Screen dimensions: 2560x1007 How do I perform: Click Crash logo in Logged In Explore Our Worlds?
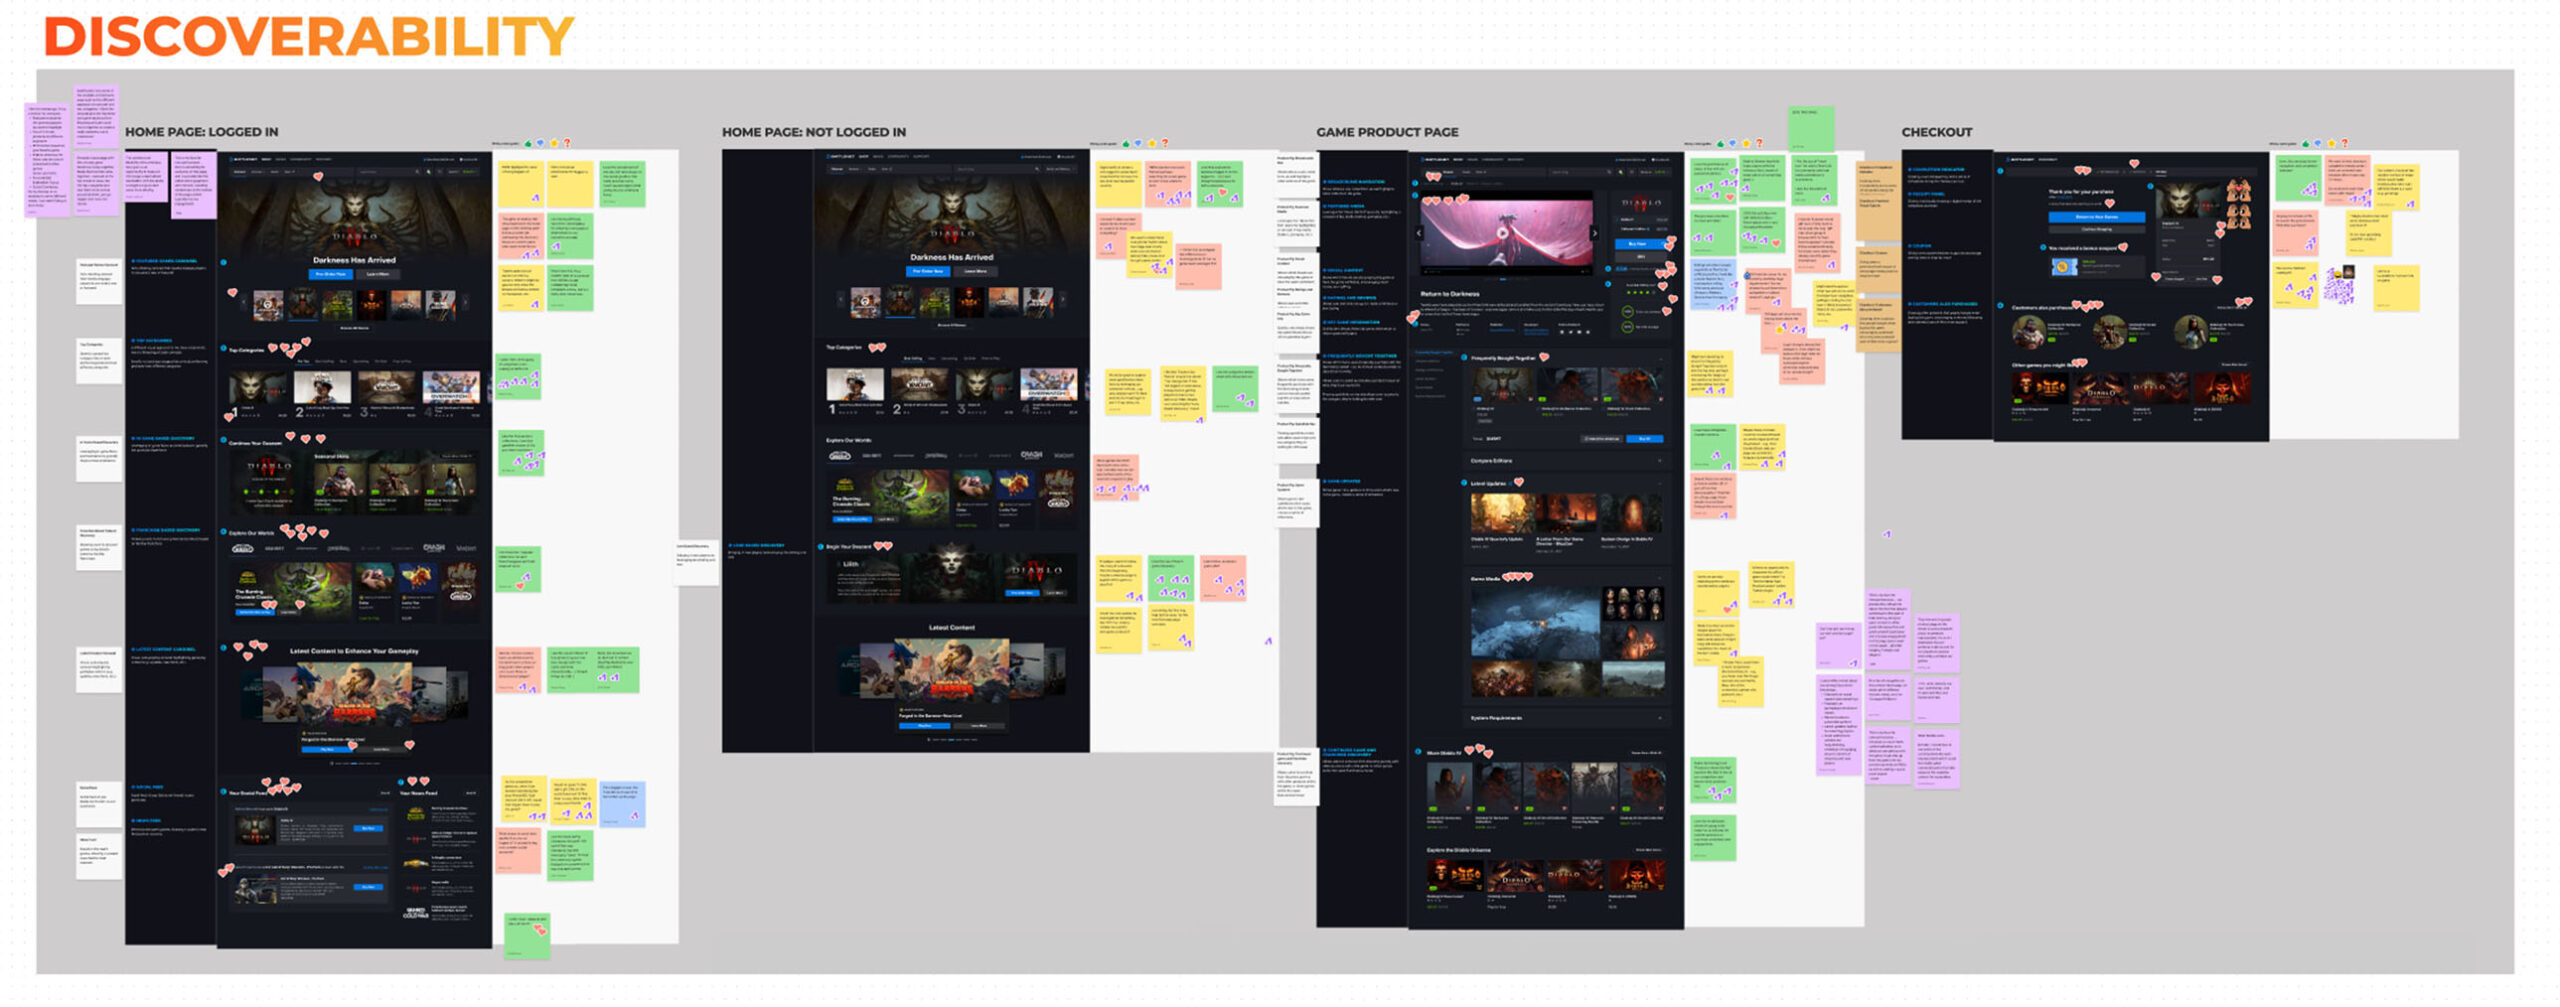pyautogui.click(x=433, y=548)
